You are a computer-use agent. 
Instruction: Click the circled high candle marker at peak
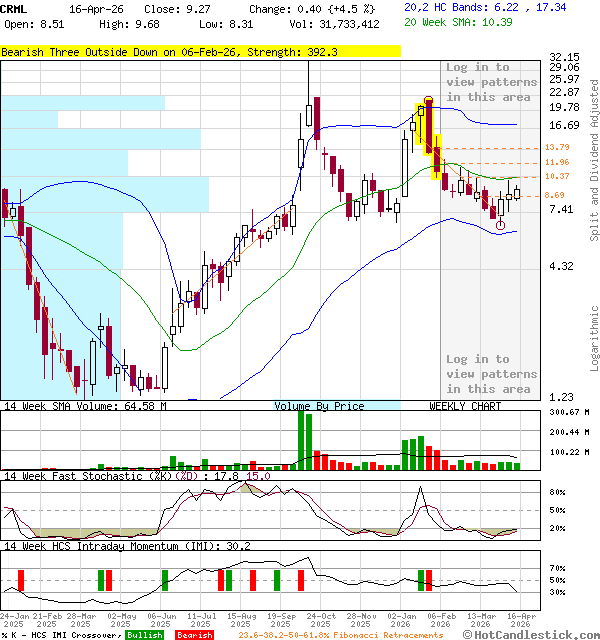point(428,101)
